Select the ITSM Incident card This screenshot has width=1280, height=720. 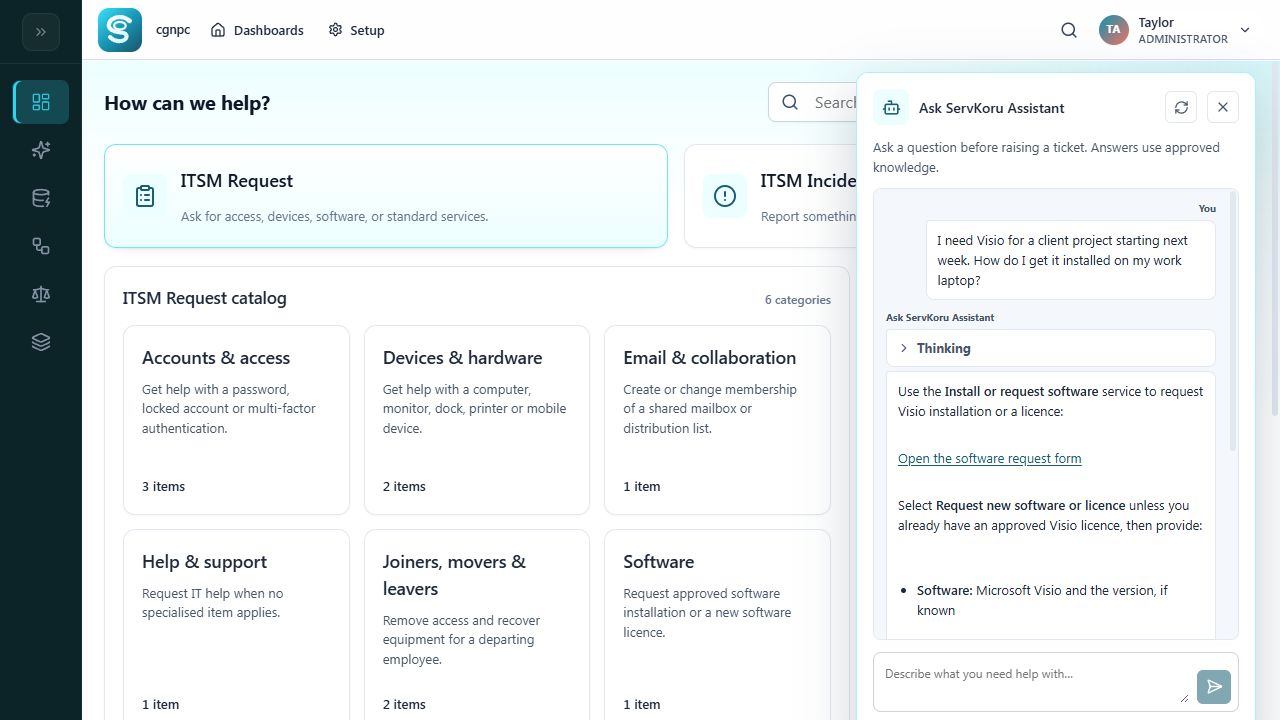click(x=770, y=196)
